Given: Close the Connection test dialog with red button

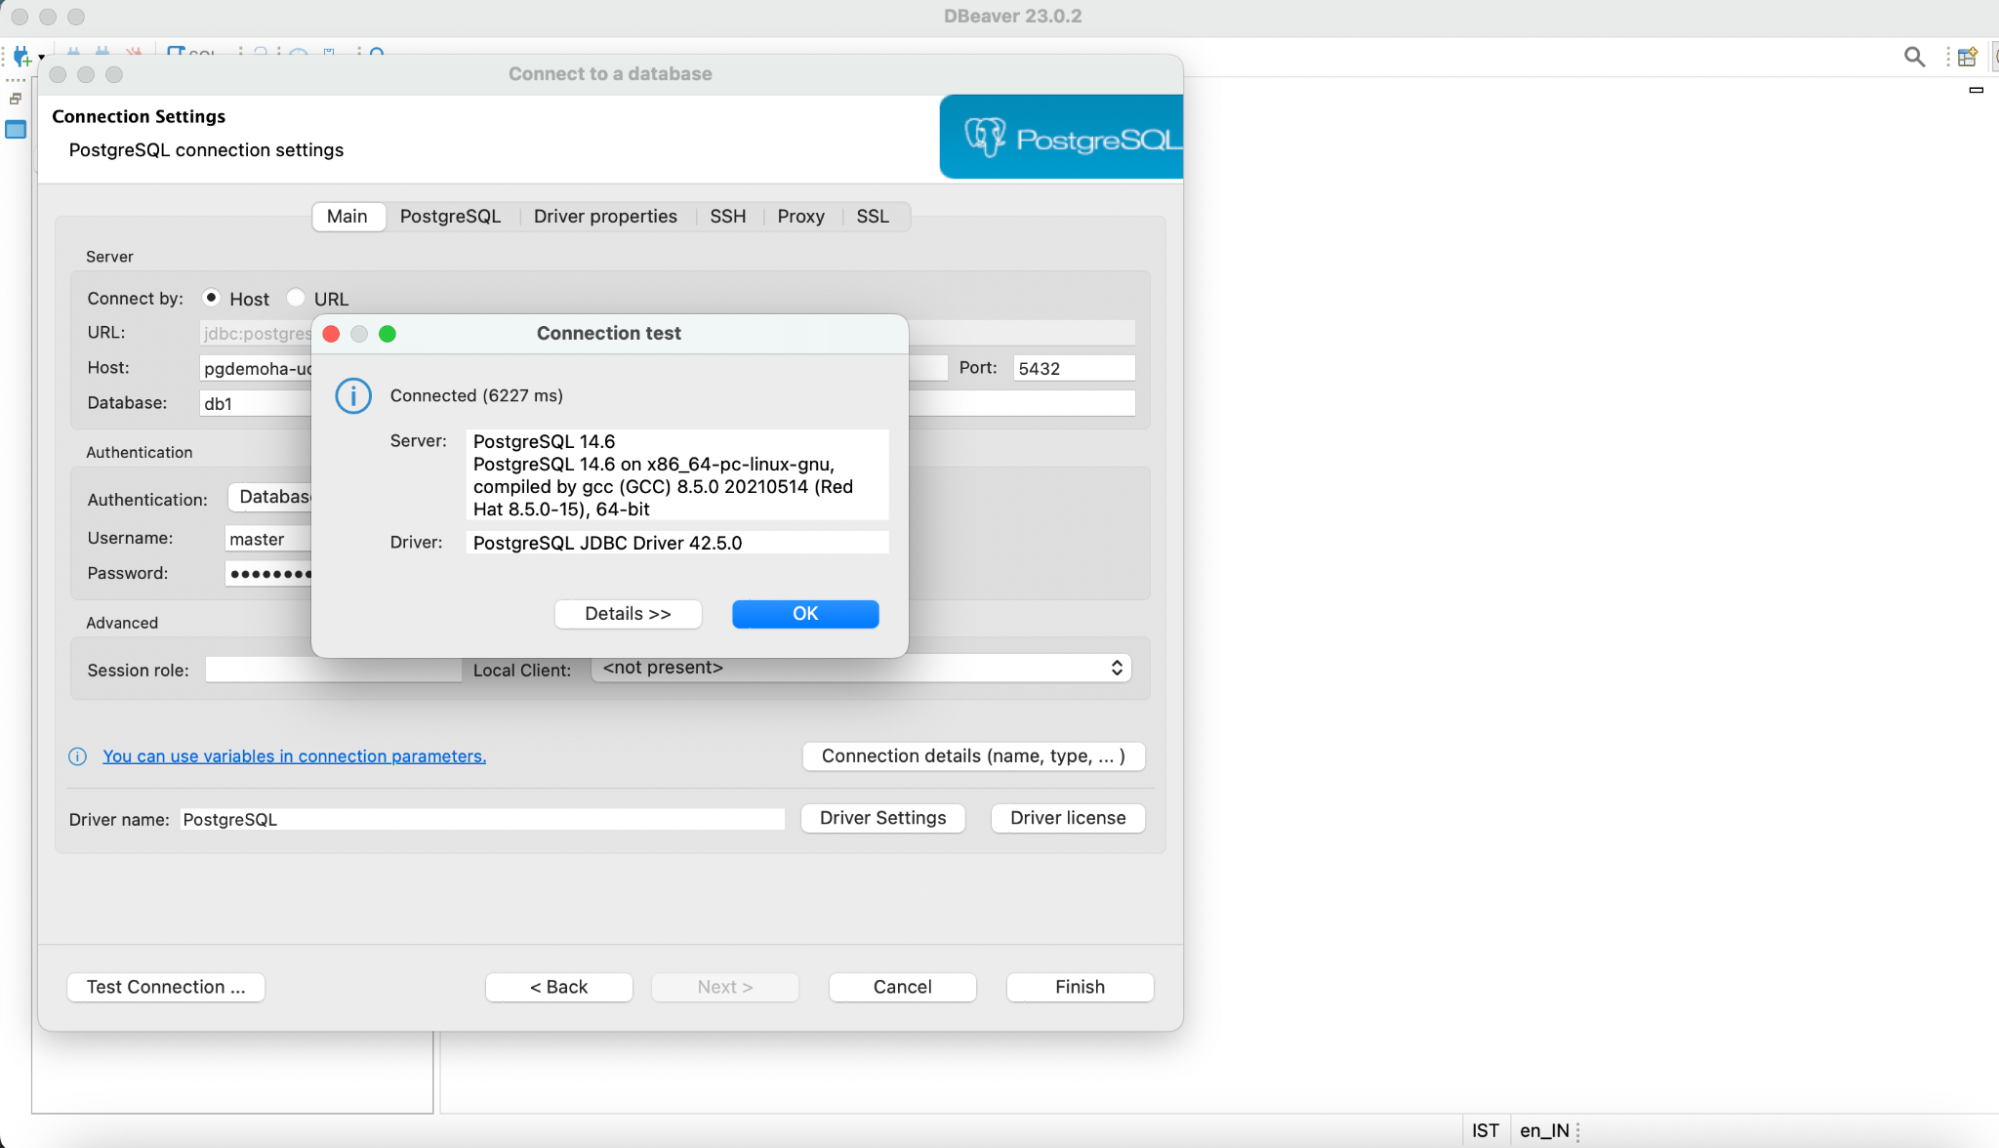Looking at the screenshot, I should 331,334.
